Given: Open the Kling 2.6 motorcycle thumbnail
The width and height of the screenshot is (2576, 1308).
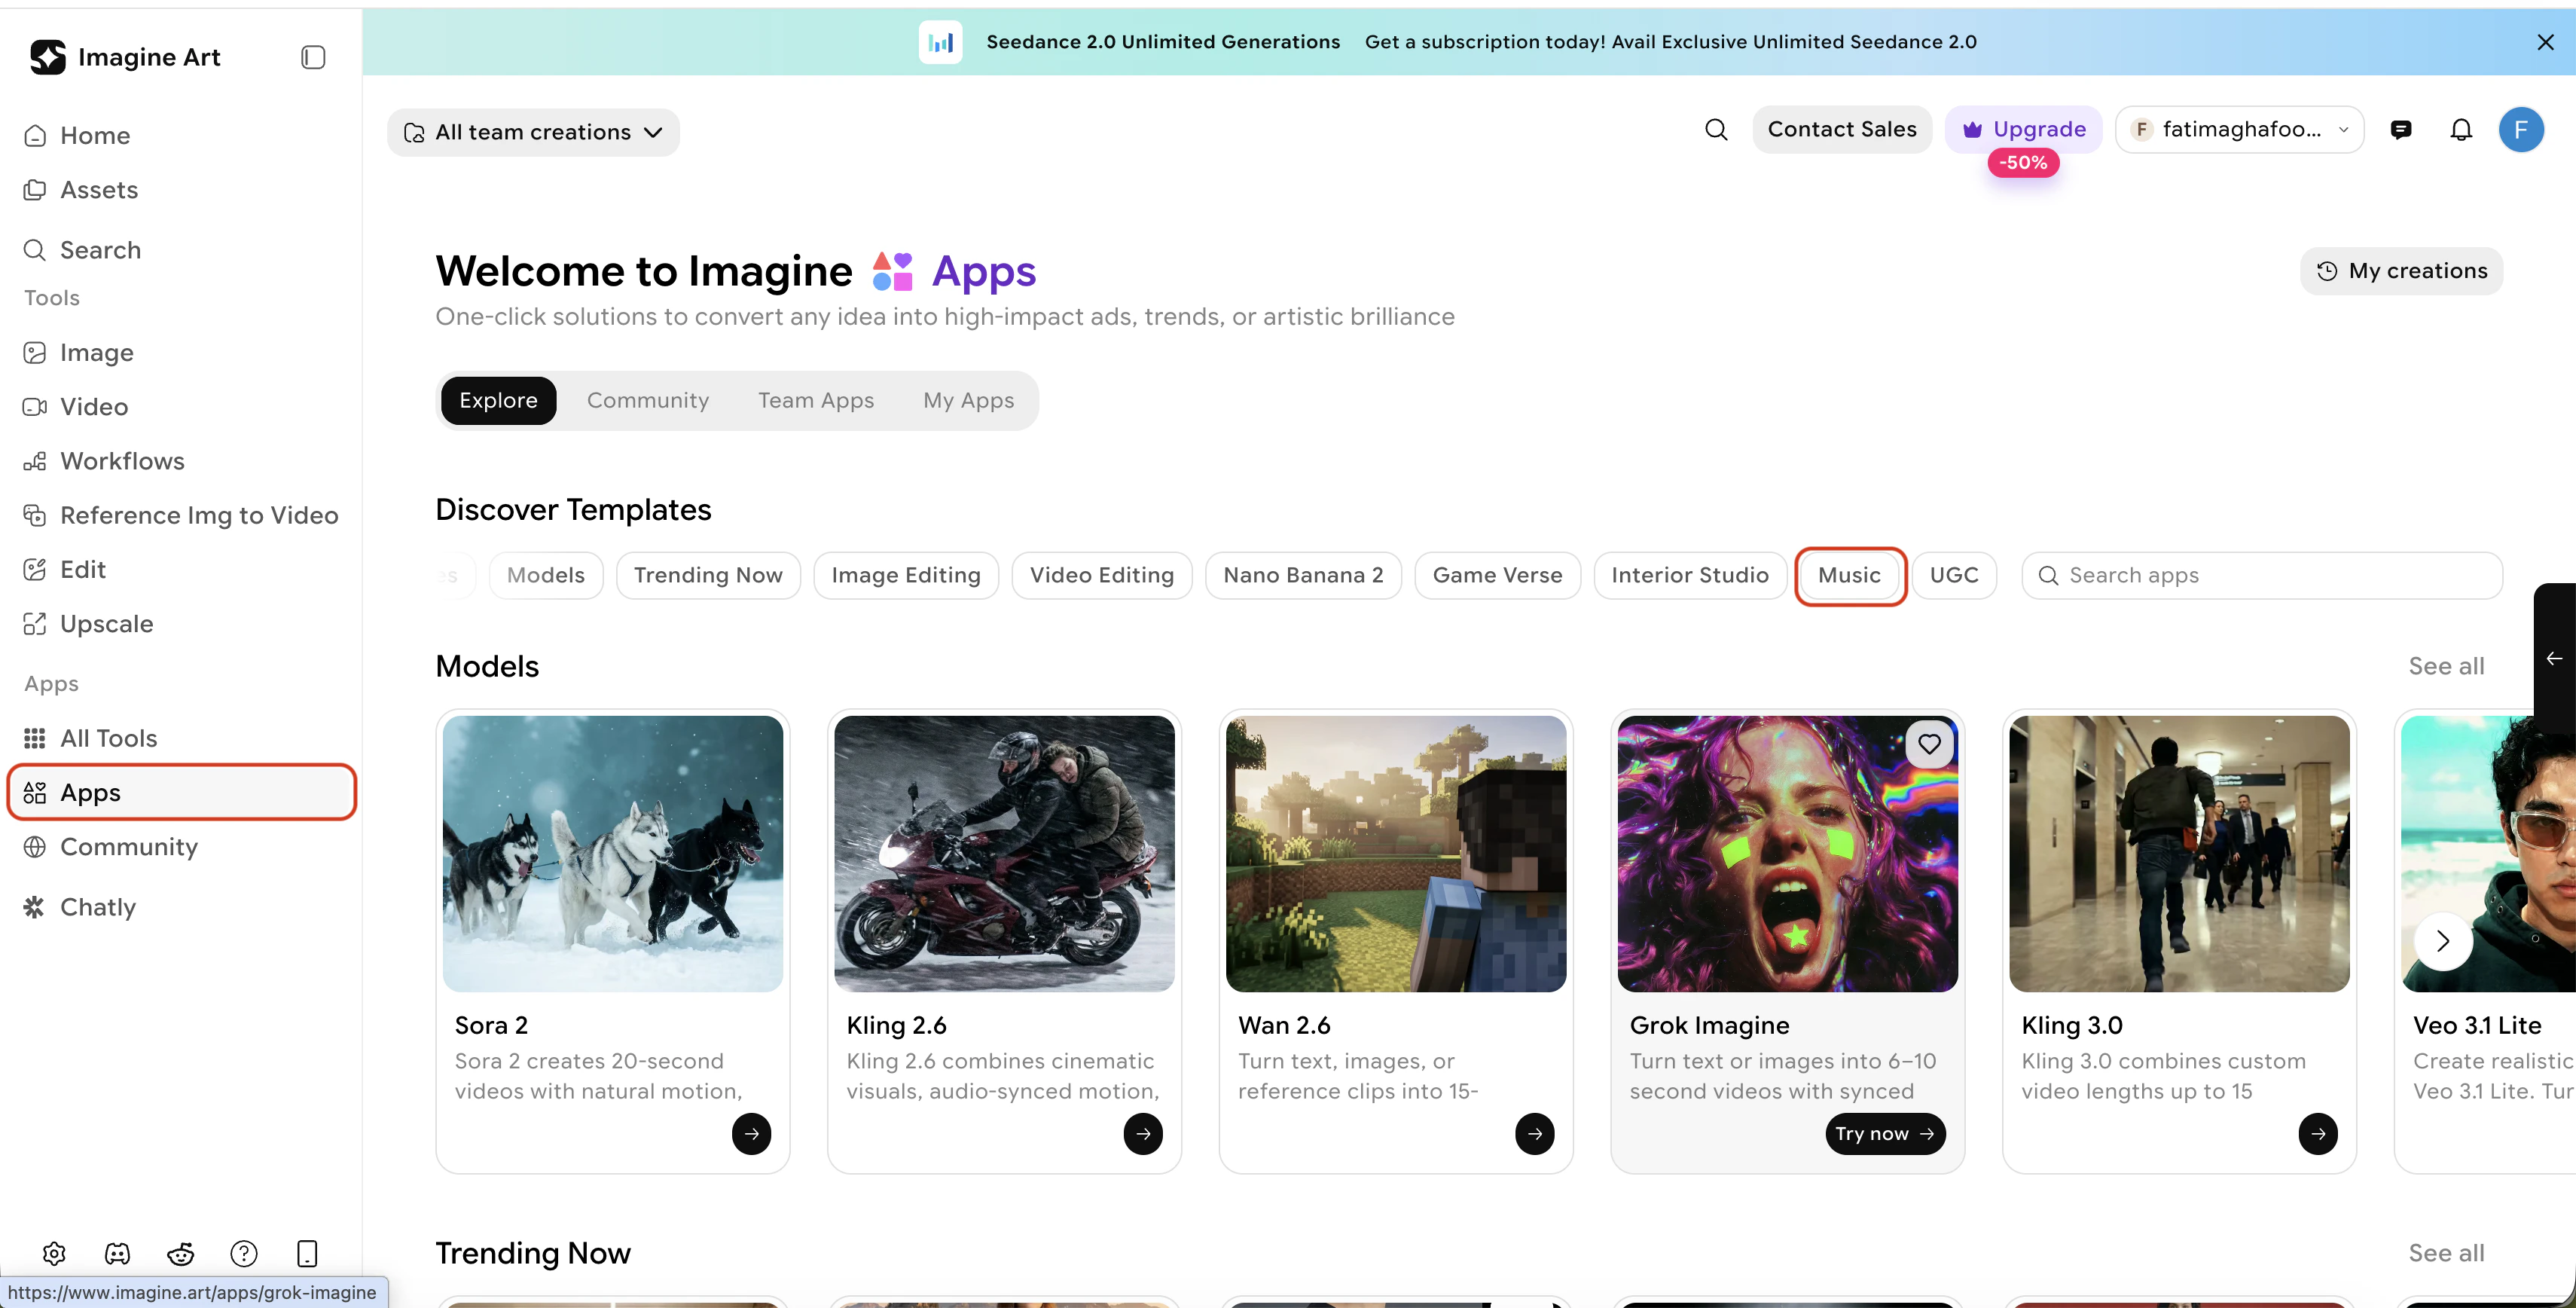Looking at the screenshot, I should [1004, 853].
